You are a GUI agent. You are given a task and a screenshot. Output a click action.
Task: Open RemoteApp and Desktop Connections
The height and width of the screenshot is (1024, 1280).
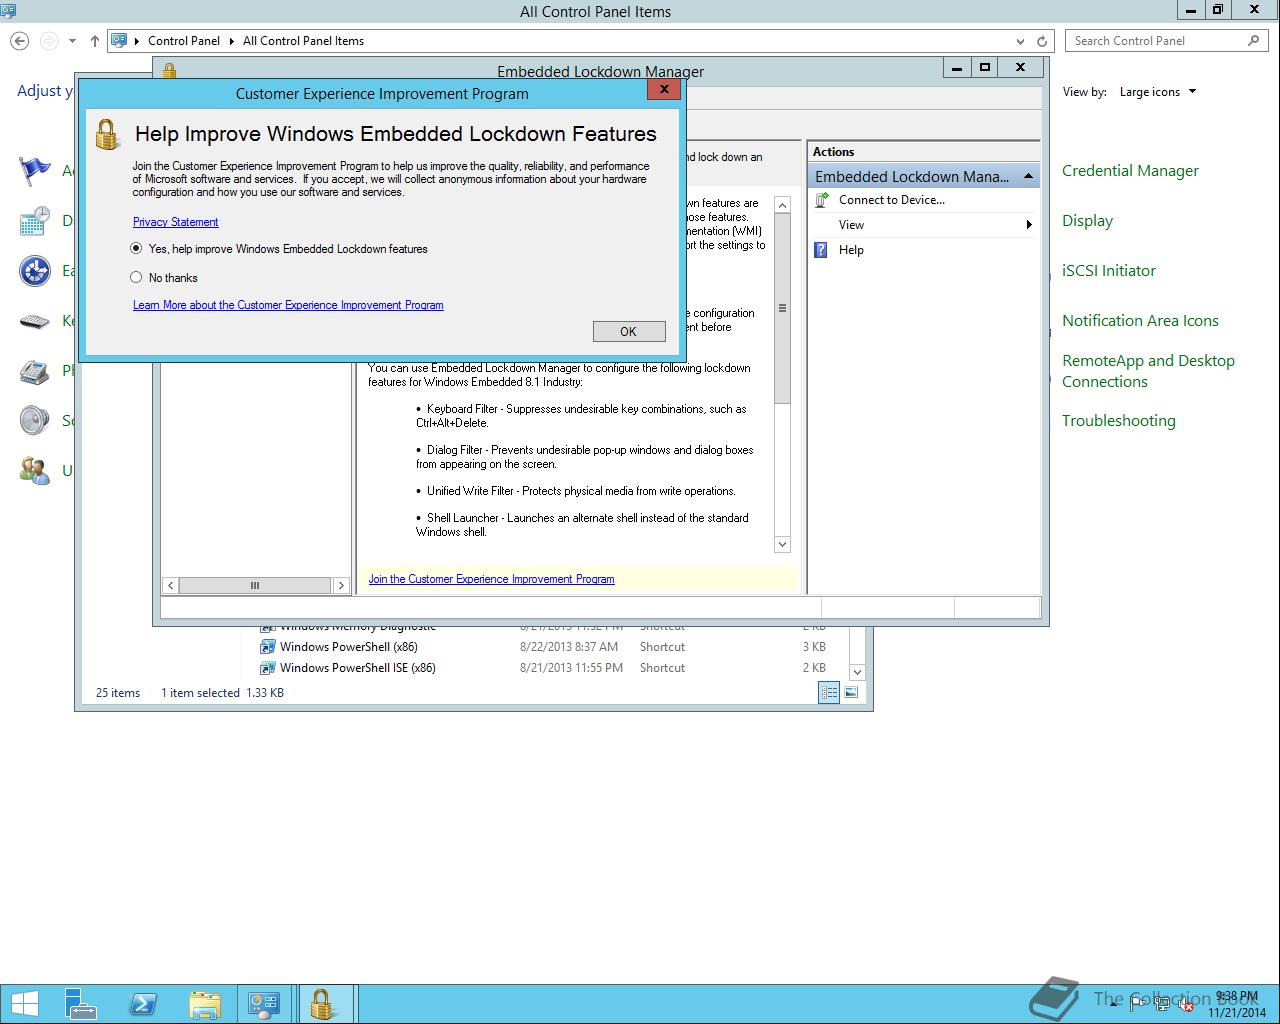[x=1148, y=371]
